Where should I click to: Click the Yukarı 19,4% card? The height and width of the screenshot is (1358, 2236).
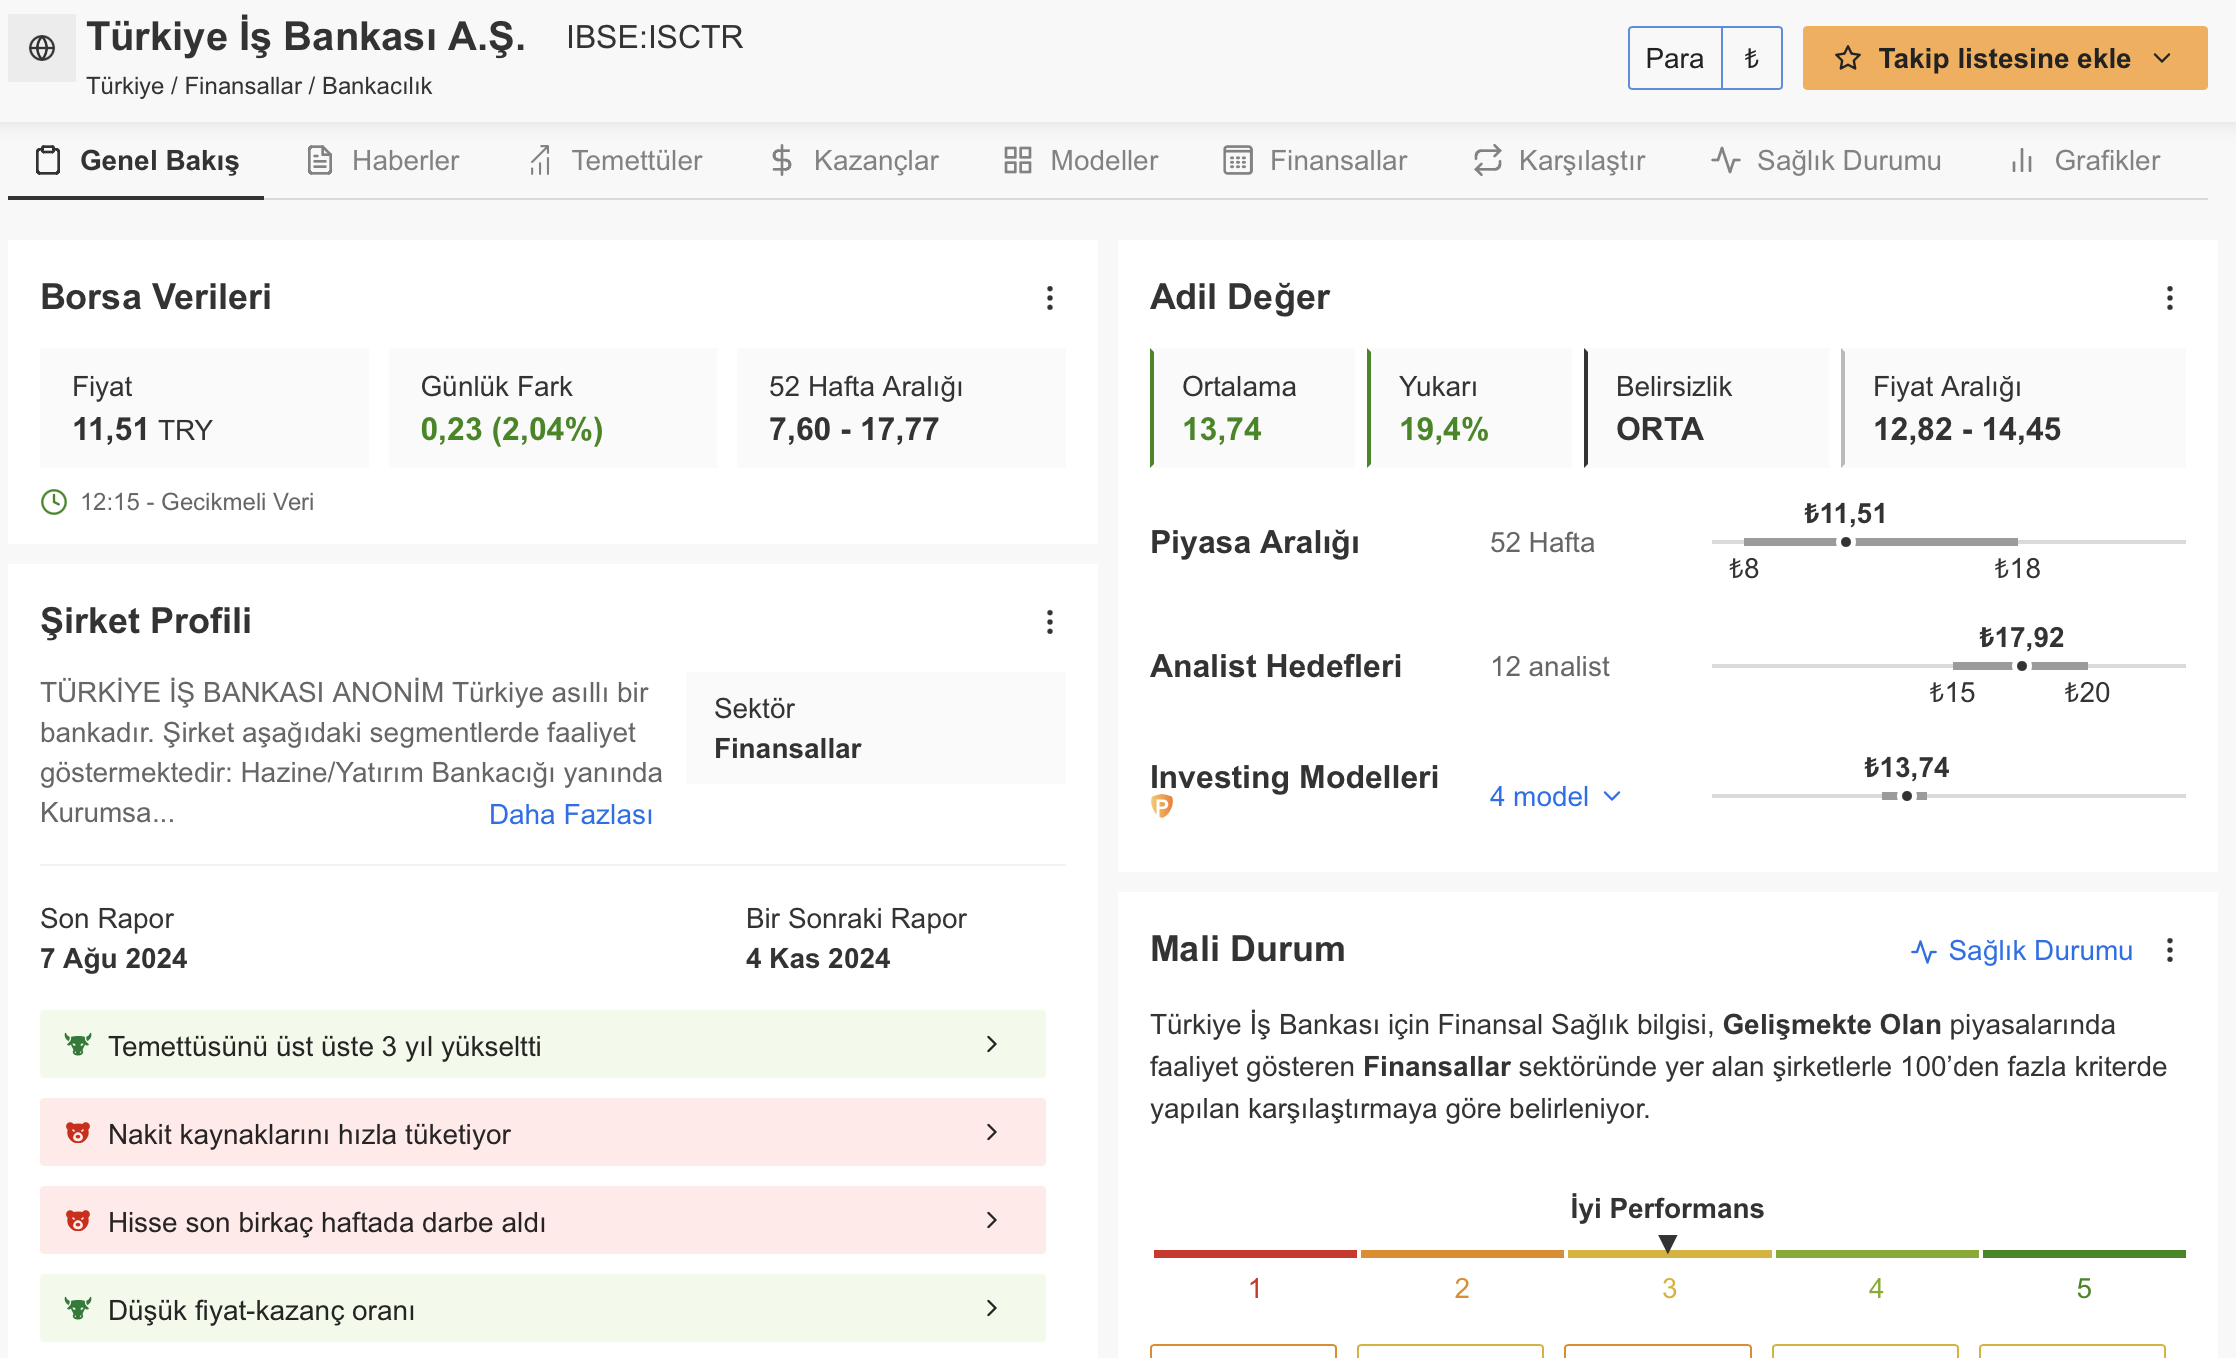(1469, 408)
